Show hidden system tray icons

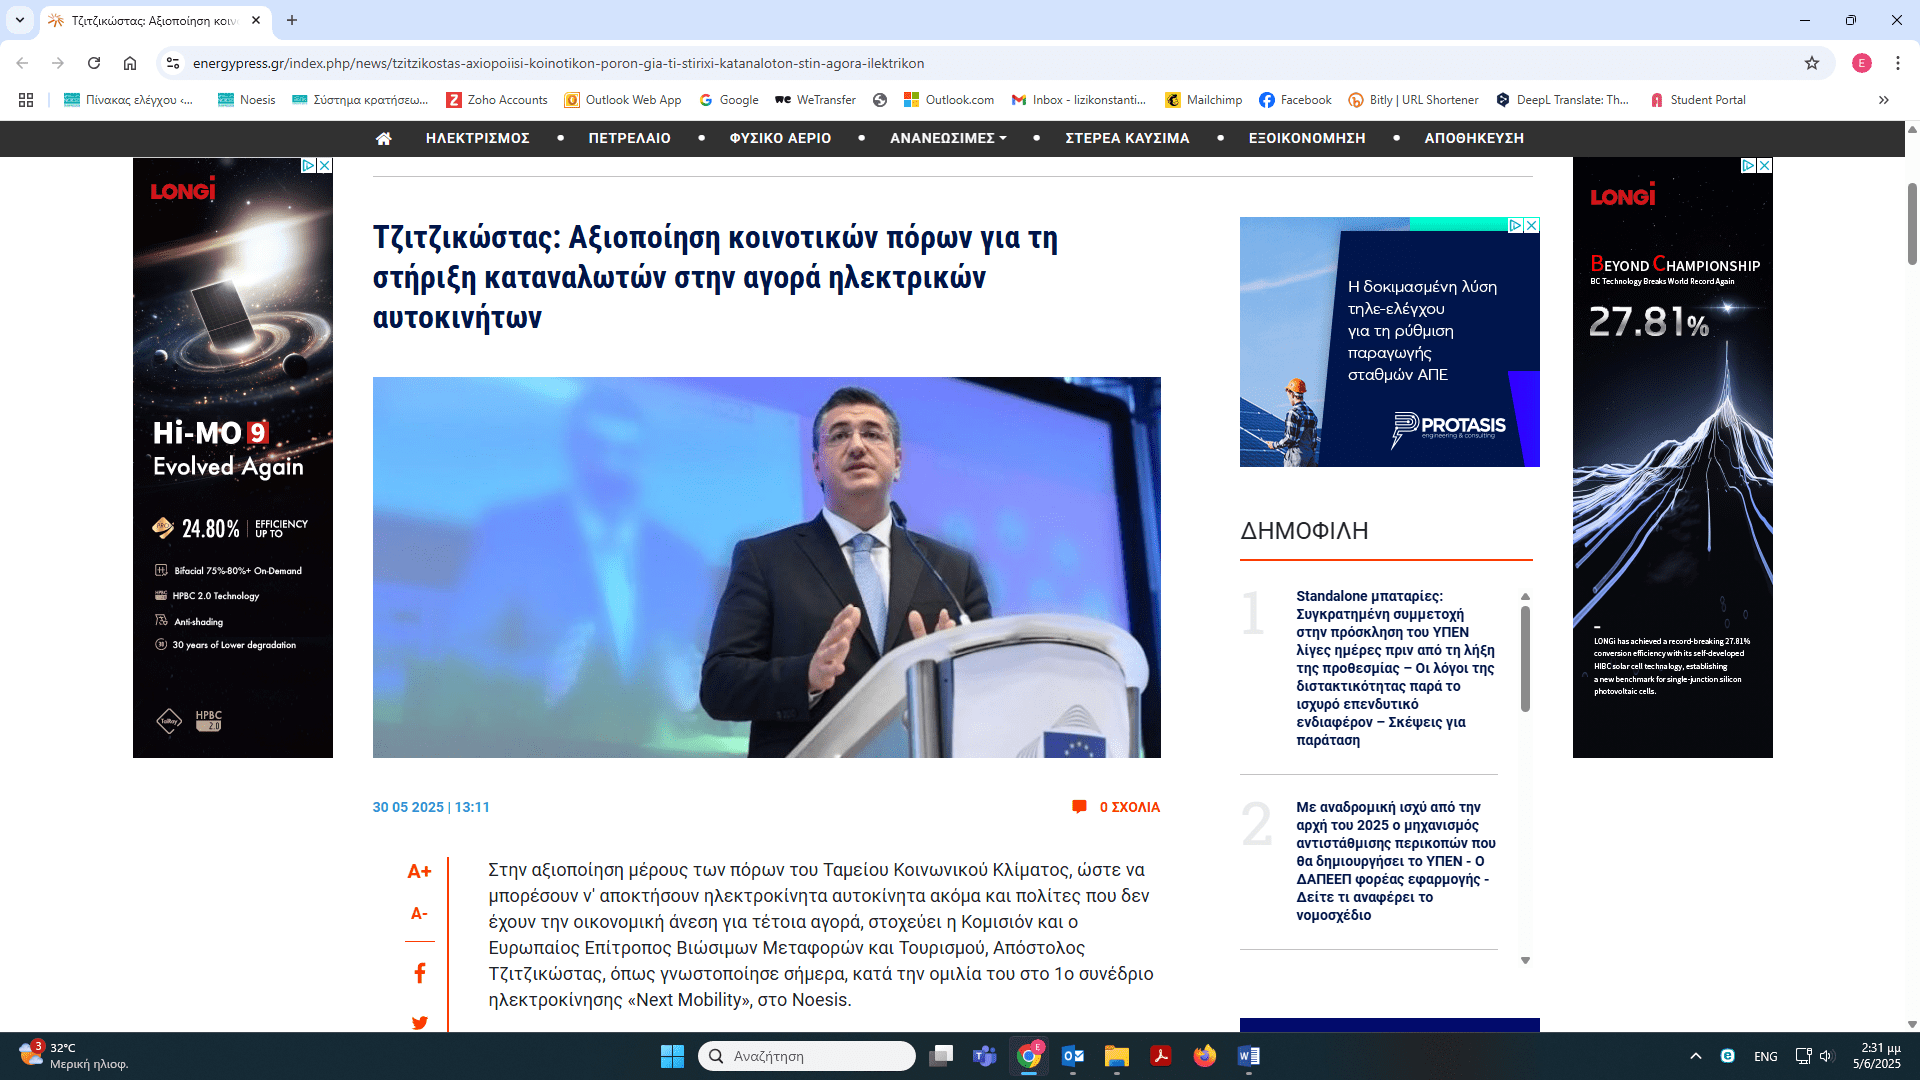pyautogui.click(x=1695, y=1056)
